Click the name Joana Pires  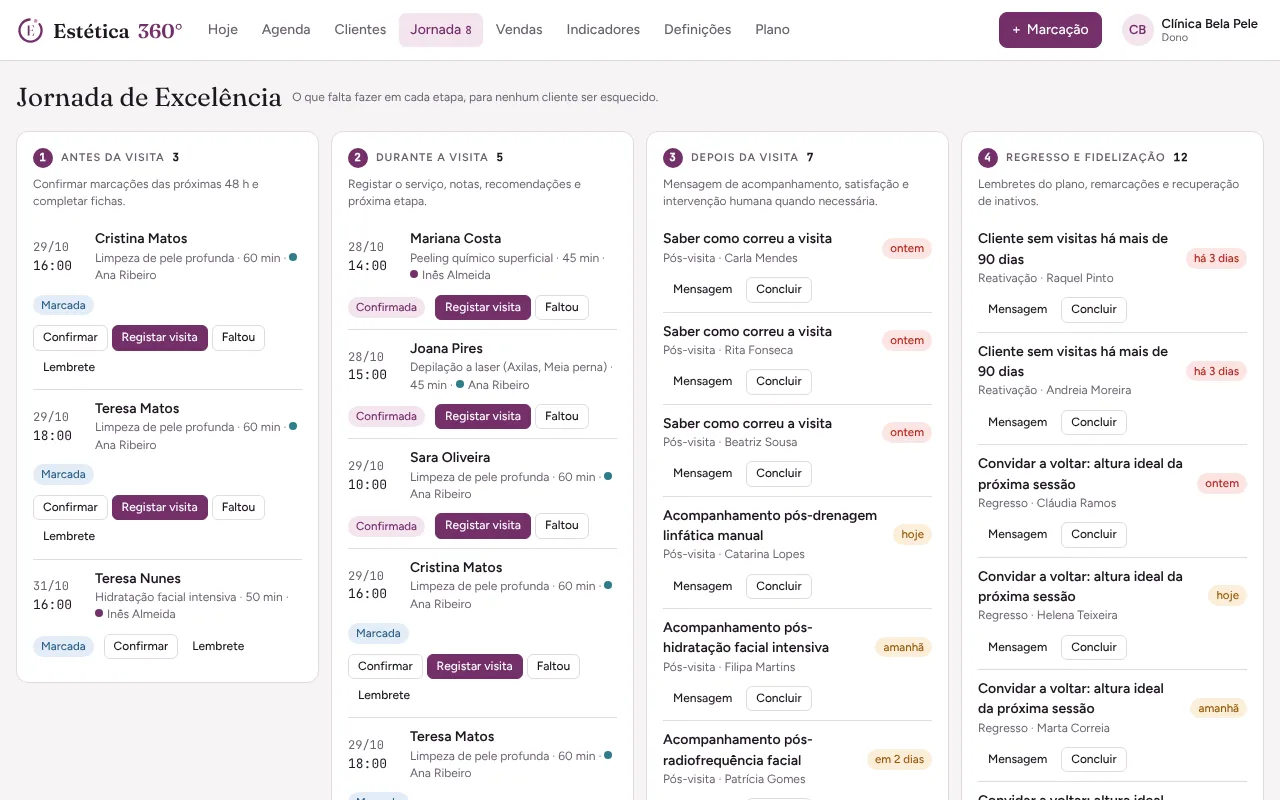tap(446, 349)
